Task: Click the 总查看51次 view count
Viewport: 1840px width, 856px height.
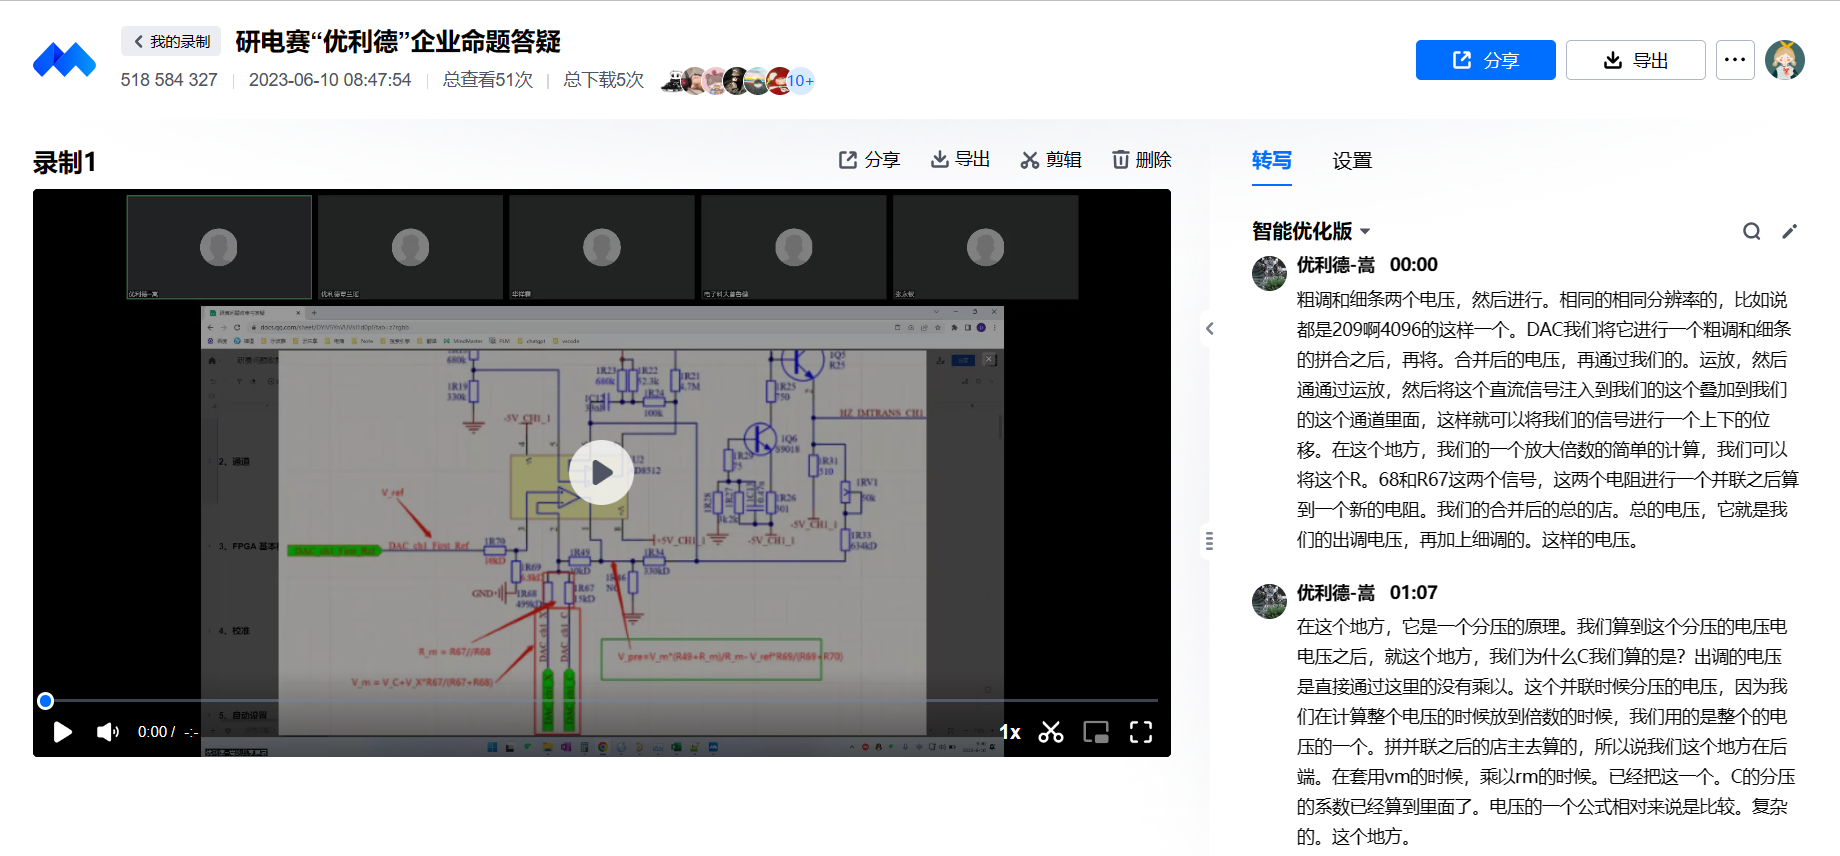Action: tap(488, 80)
